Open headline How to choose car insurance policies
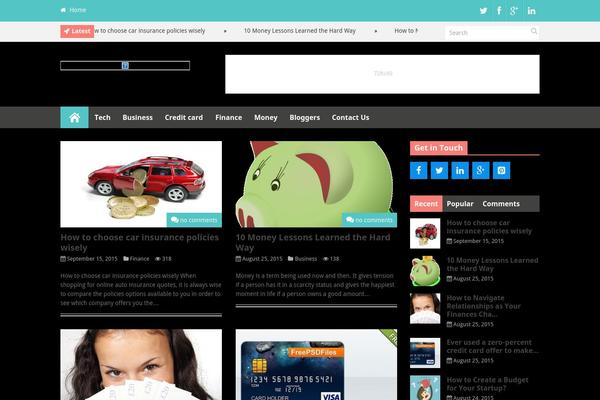600x400 pixels. [x=140, y=242]
